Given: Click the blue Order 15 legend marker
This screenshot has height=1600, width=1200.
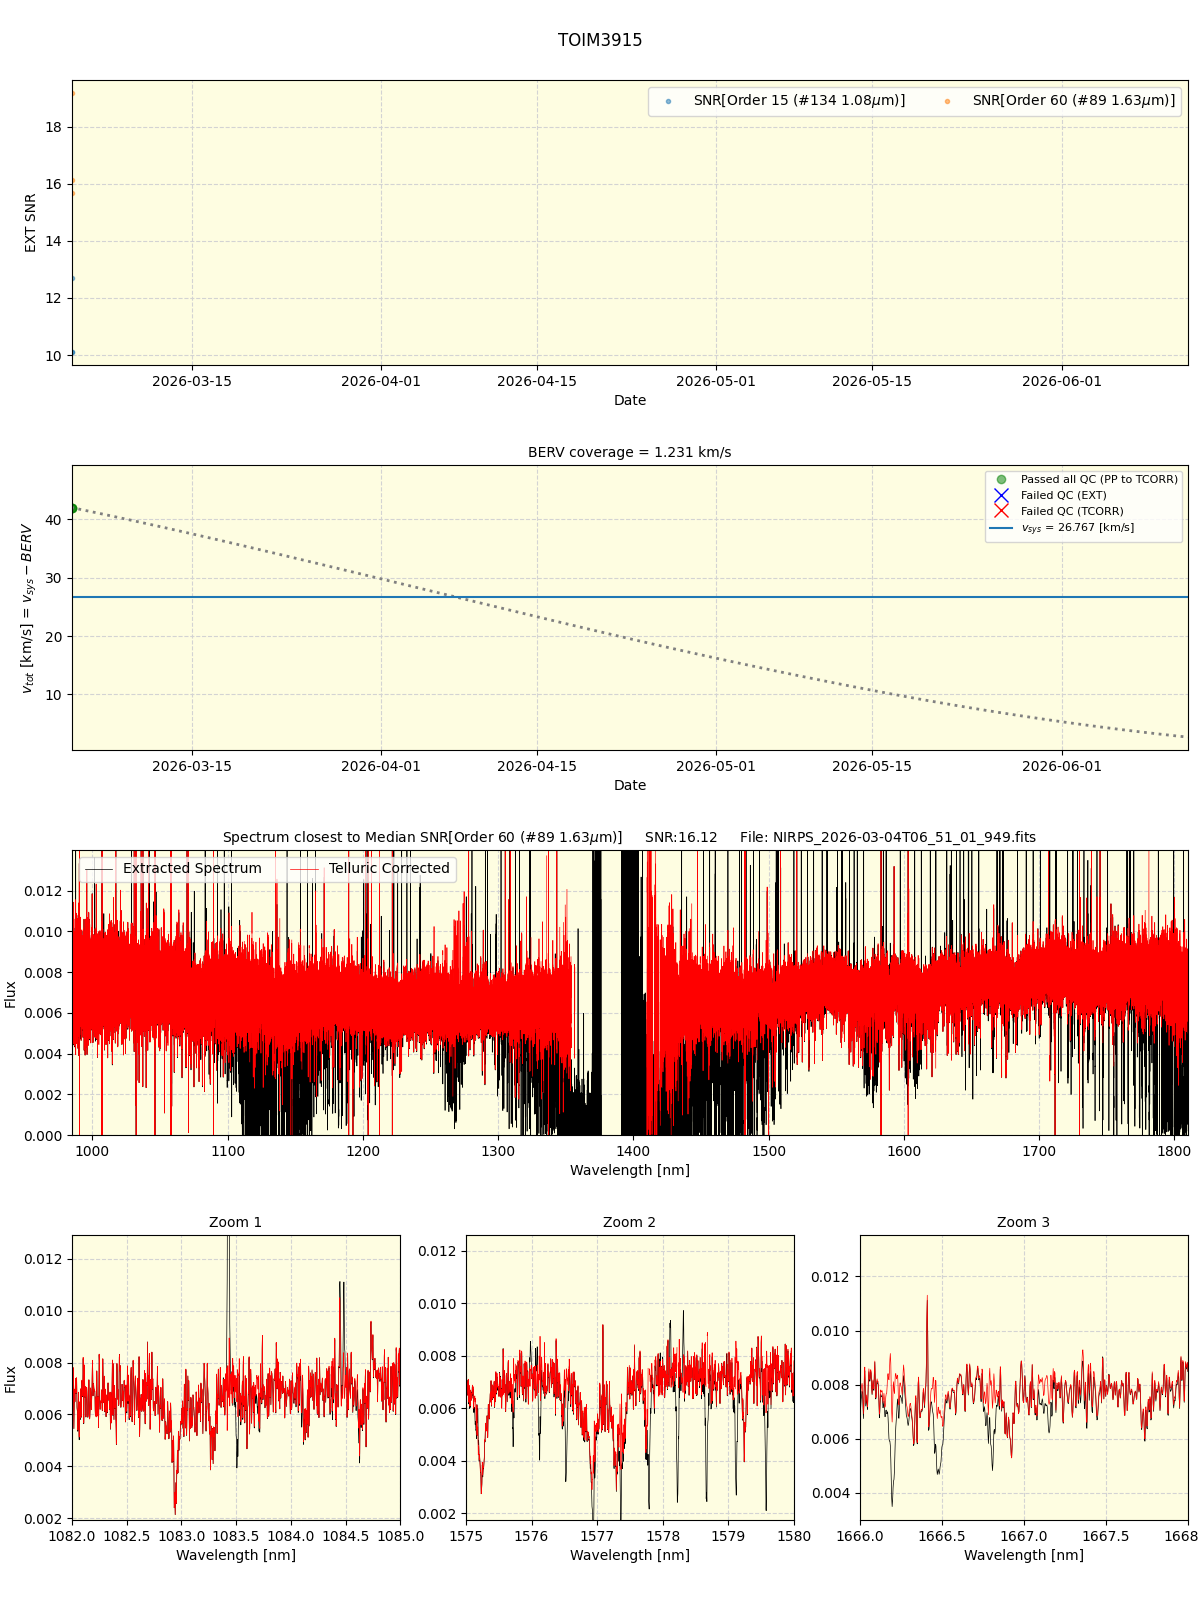Looking at the screenshot, I should [669, 101].
